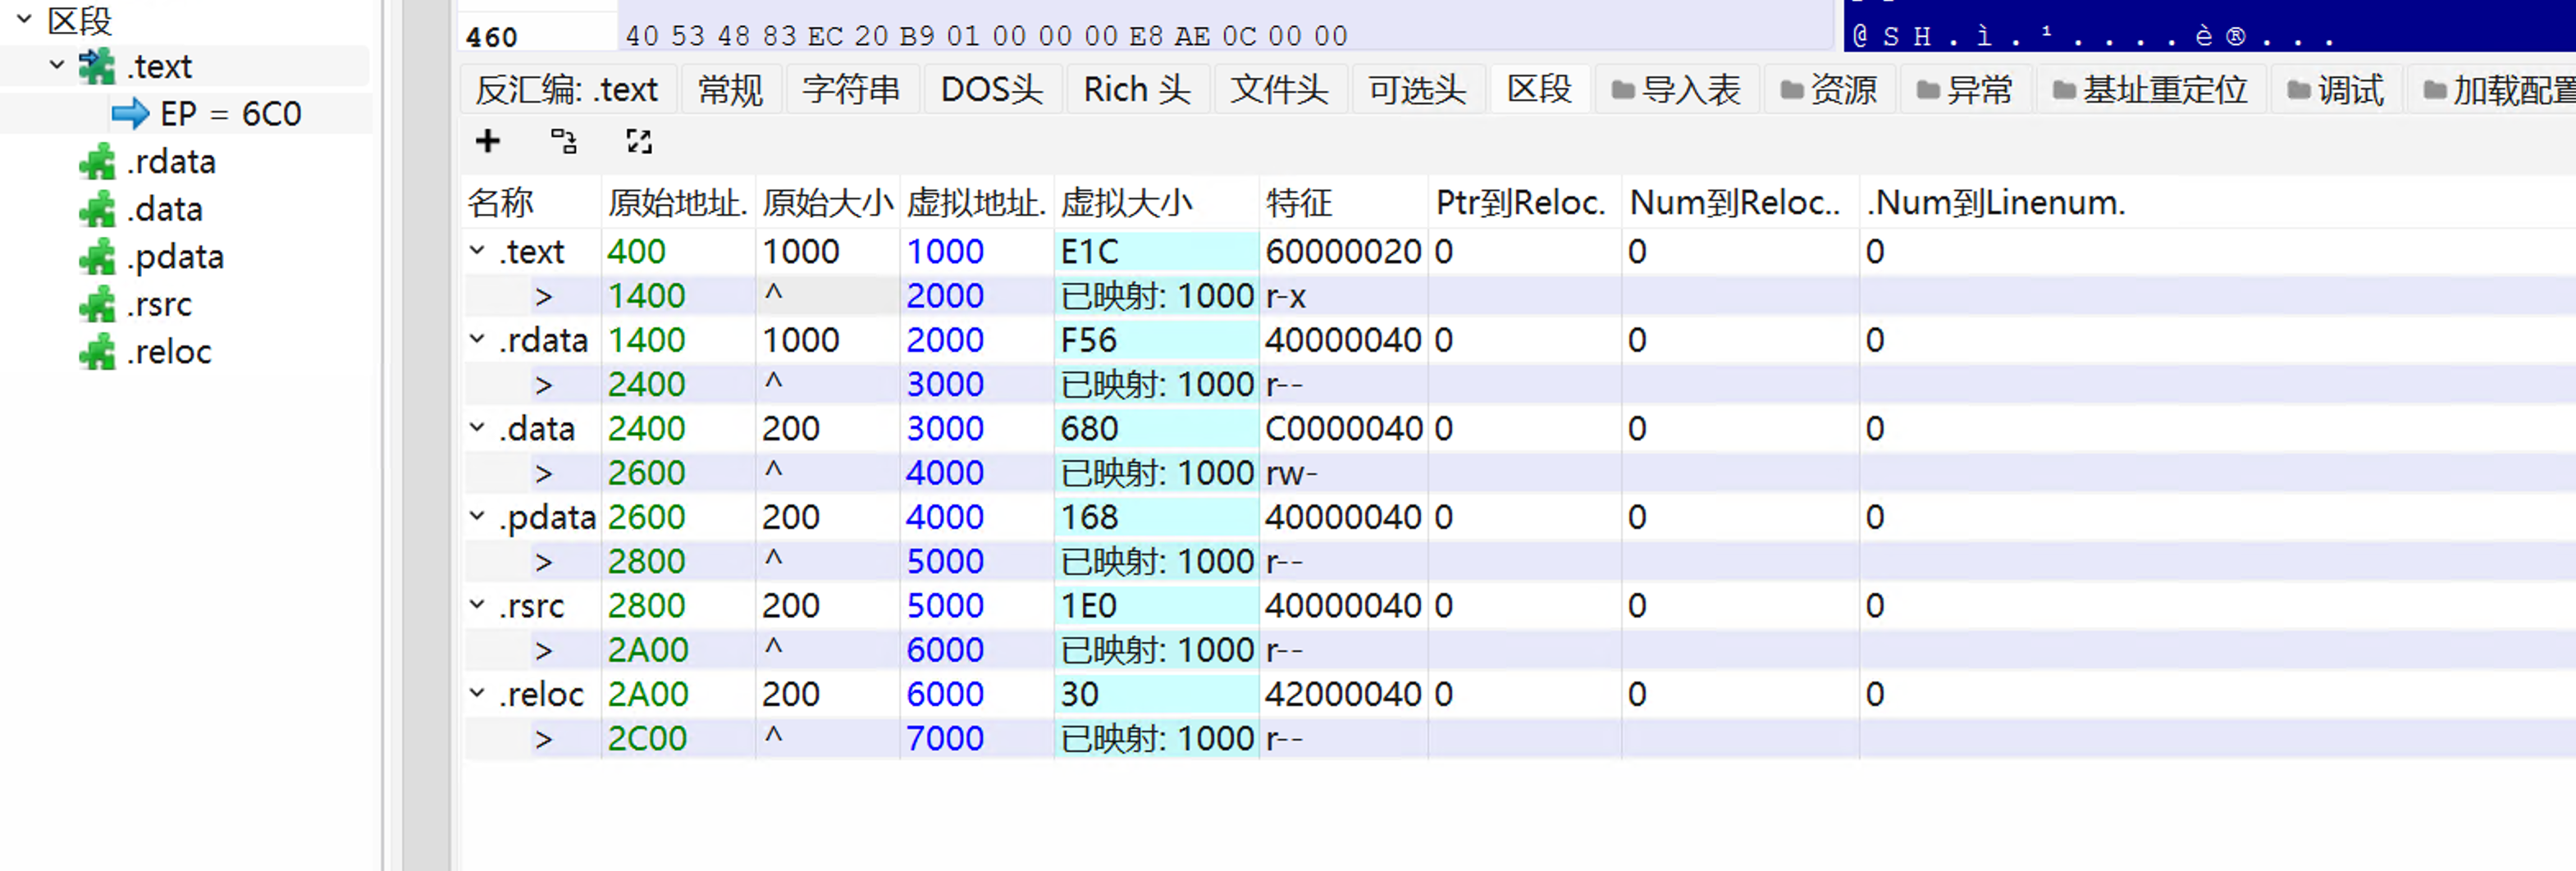Switch to the 基址重定位 tab
Screen dimensions: 2576x871
coord(2150,90)
